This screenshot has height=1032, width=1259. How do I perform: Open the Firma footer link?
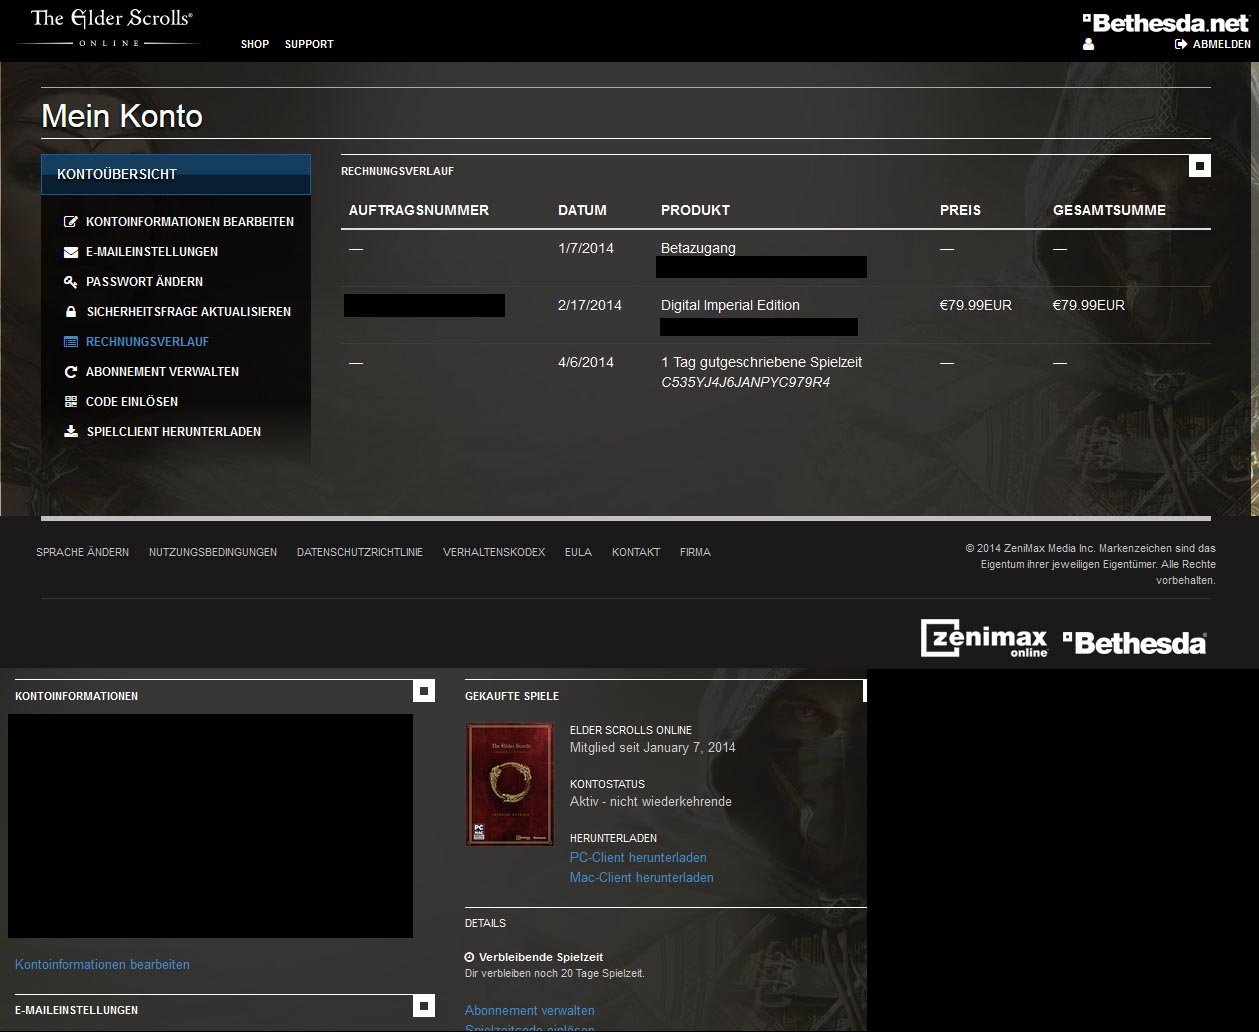[695, 552]
